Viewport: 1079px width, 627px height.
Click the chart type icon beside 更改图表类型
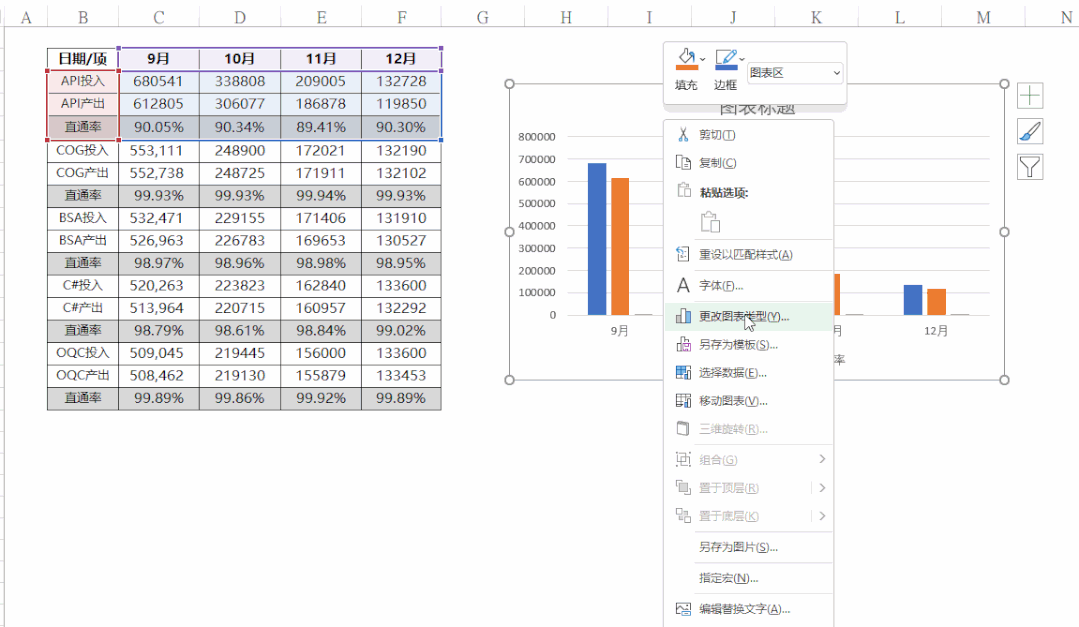pos(683,317)
